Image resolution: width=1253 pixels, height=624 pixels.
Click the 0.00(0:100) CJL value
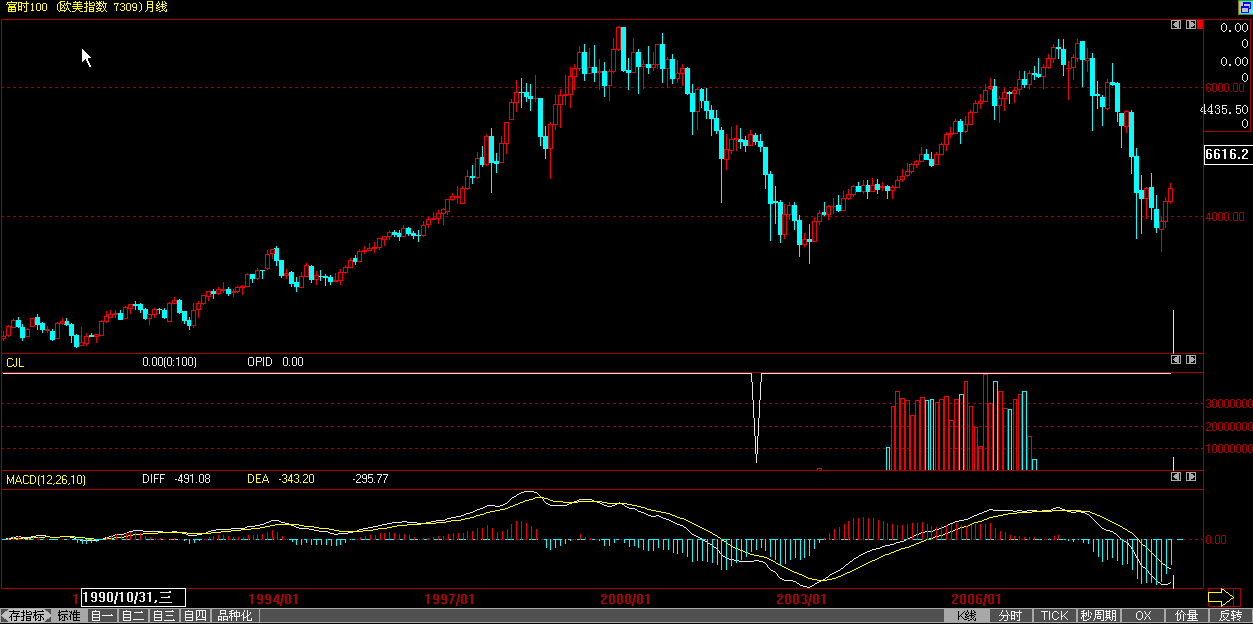pos(169,362)
